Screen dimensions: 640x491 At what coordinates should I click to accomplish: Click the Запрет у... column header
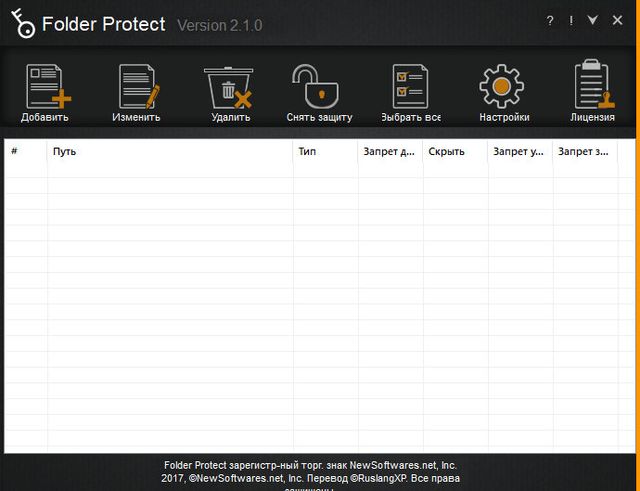(520, 152)
